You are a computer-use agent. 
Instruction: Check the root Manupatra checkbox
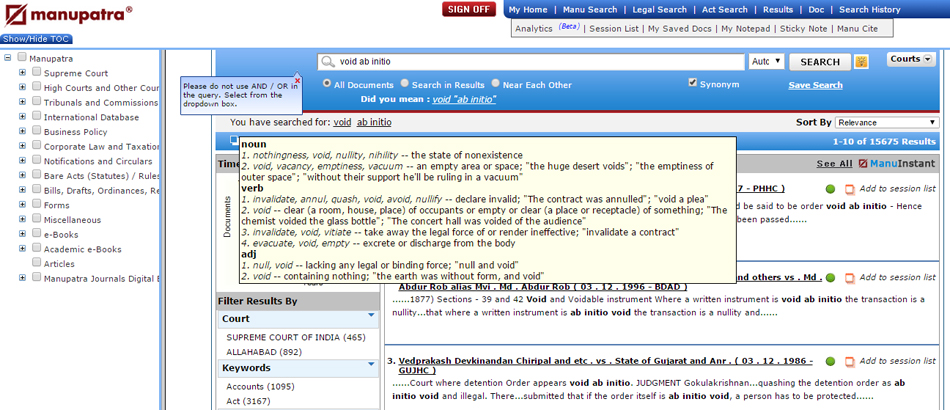click(x=22, y=58)
